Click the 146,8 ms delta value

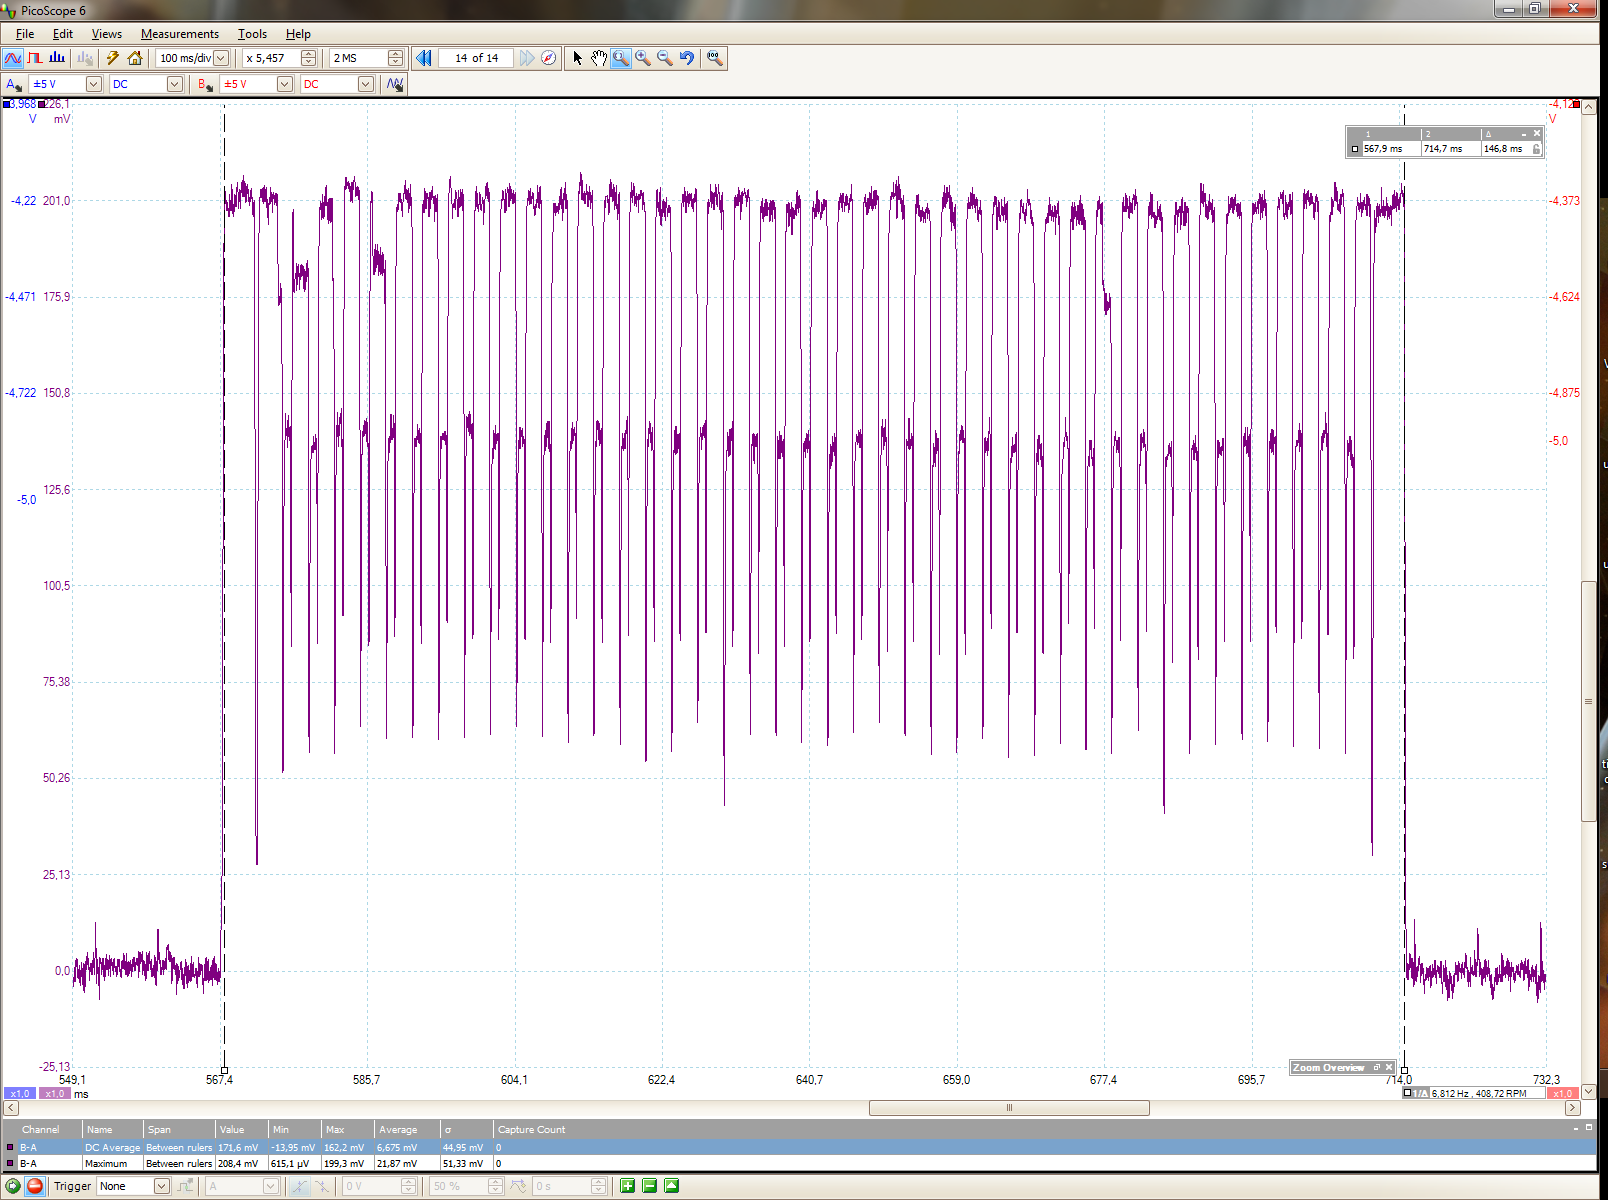tap(1503, 149)
